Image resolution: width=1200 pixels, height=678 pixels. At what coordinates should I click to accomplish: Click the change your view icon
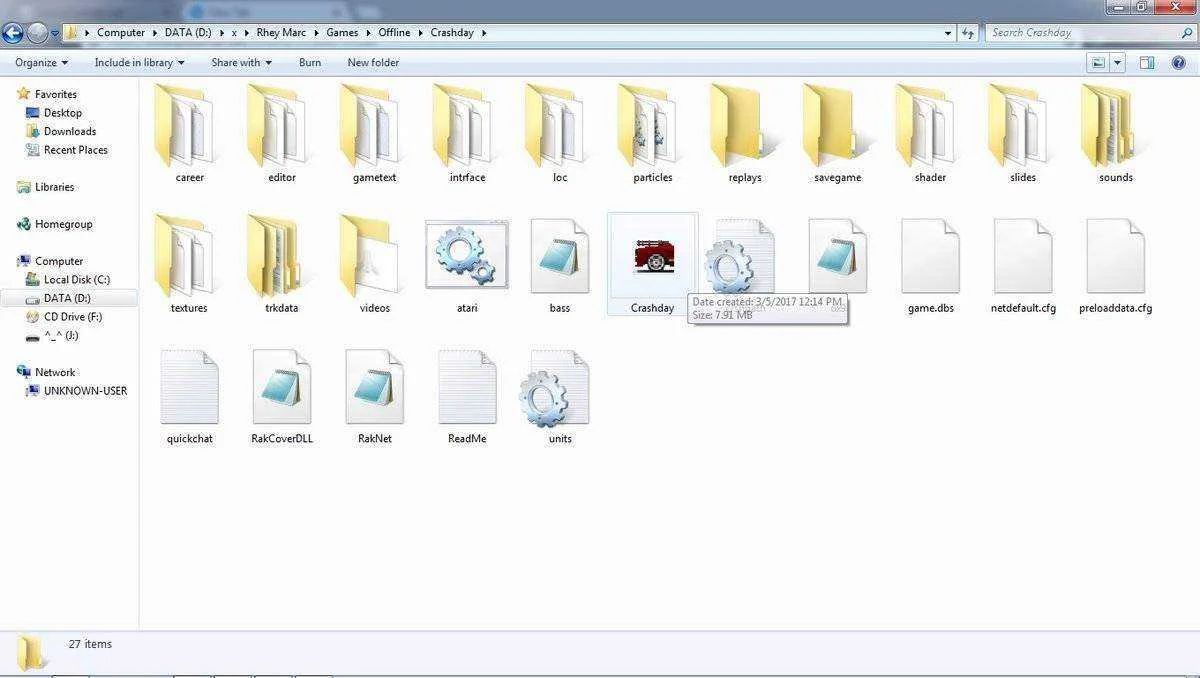click(x=1098, y=62)
